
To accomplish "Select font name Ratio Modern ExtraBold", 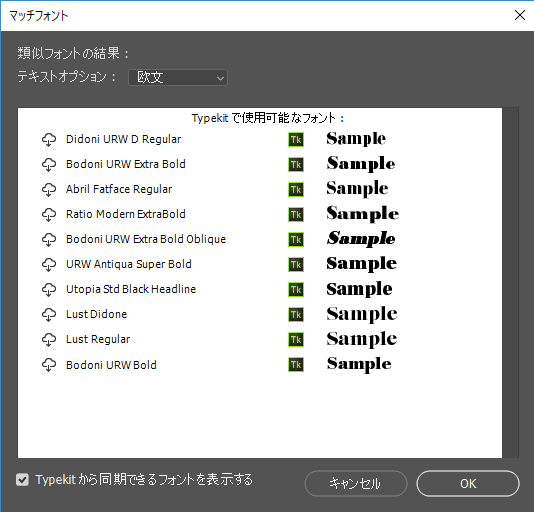I will pos(126,214).
